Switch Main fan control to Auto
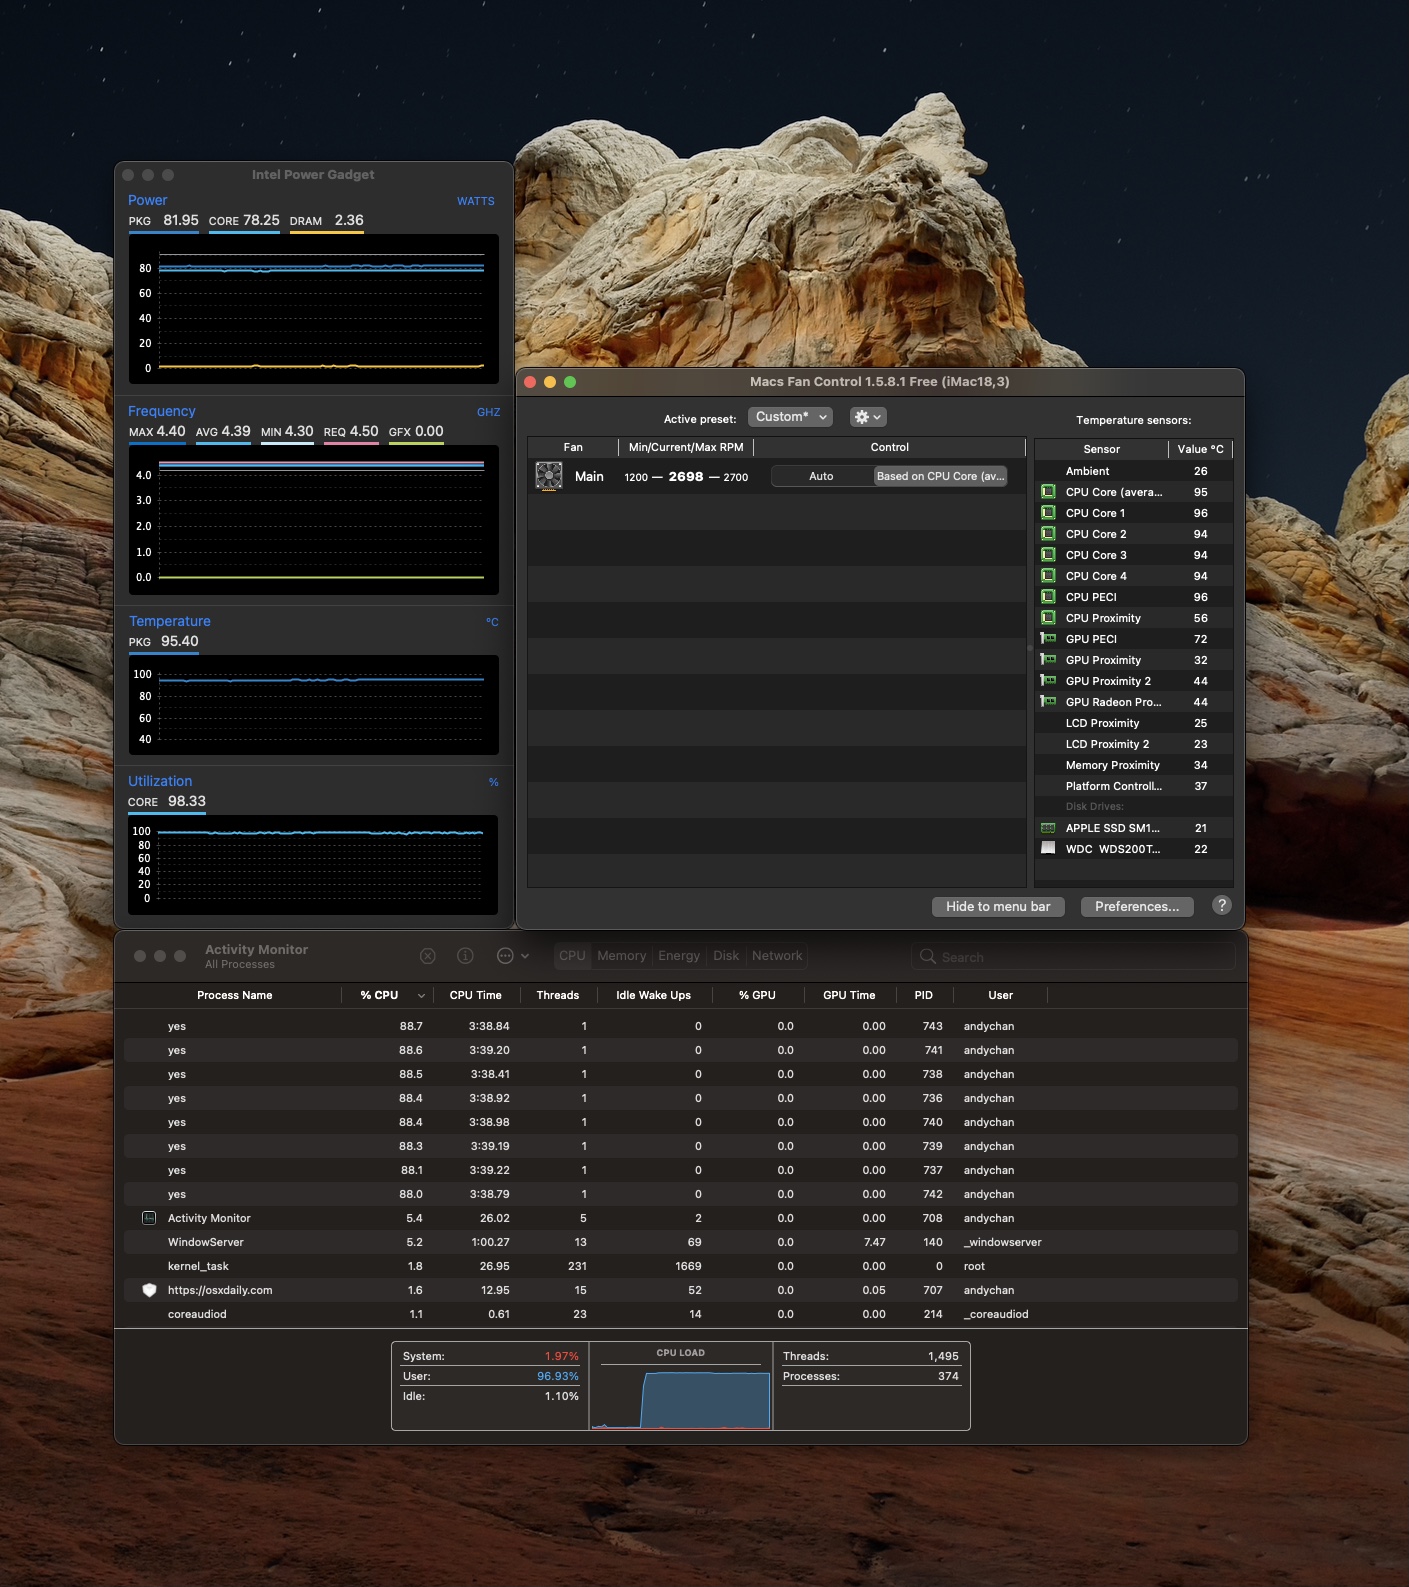Image resolution: width=1409 pixels, height=1587 pixels. pyautogui.click(x=821, y=476)
